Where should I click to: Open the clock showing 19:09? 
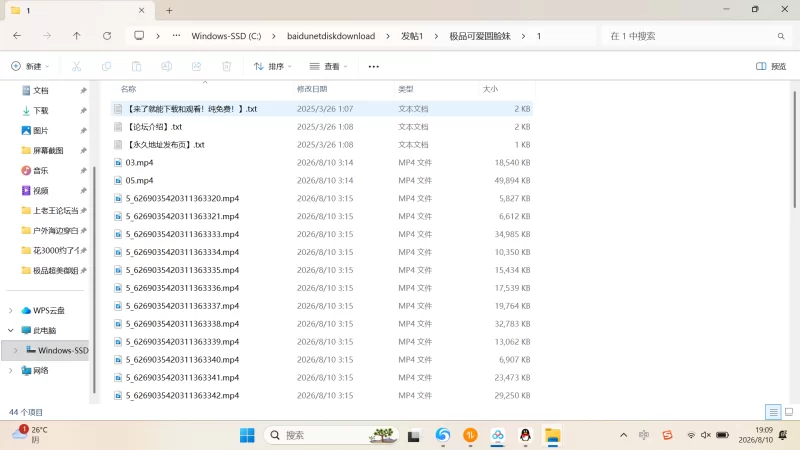756,435
